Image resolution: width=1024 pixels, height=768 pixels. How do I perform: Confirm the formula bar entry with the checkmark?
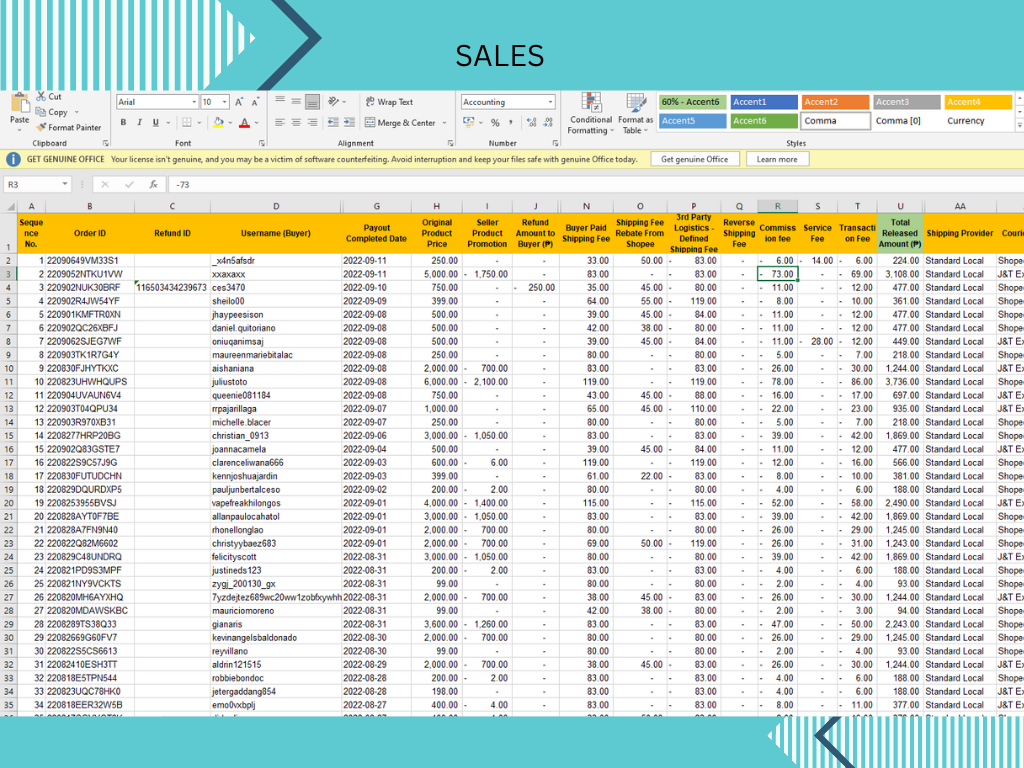(129, 185)
